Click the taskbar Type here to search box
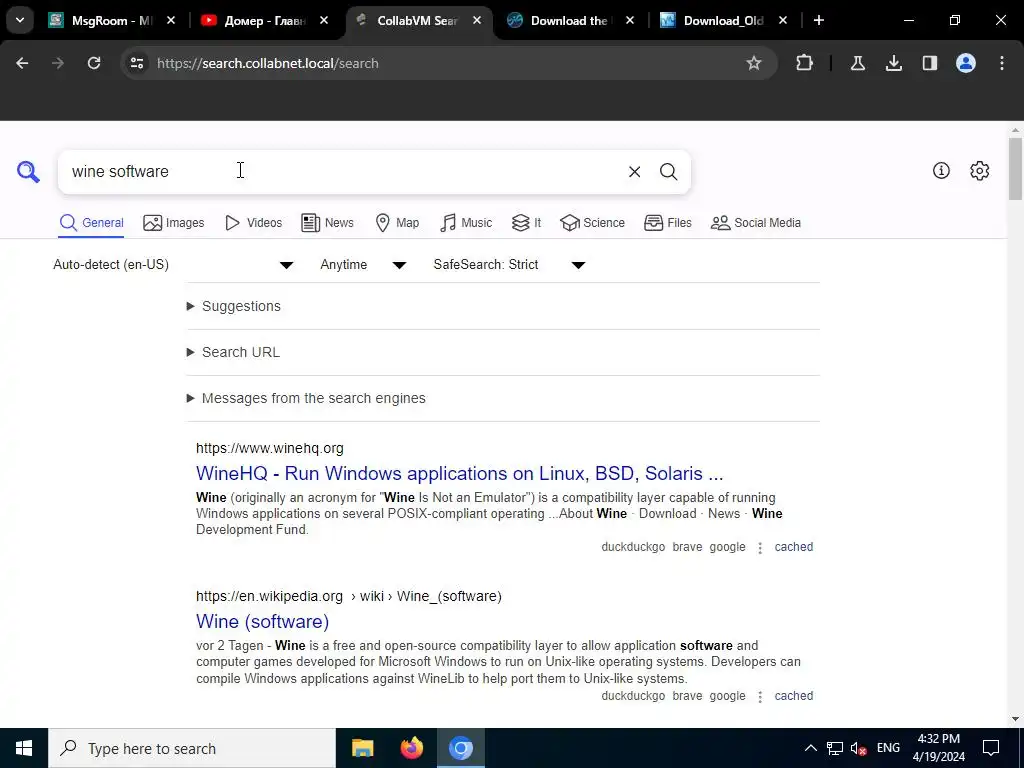This screenshot has height=768, width=1024. (x=192, y=748)
